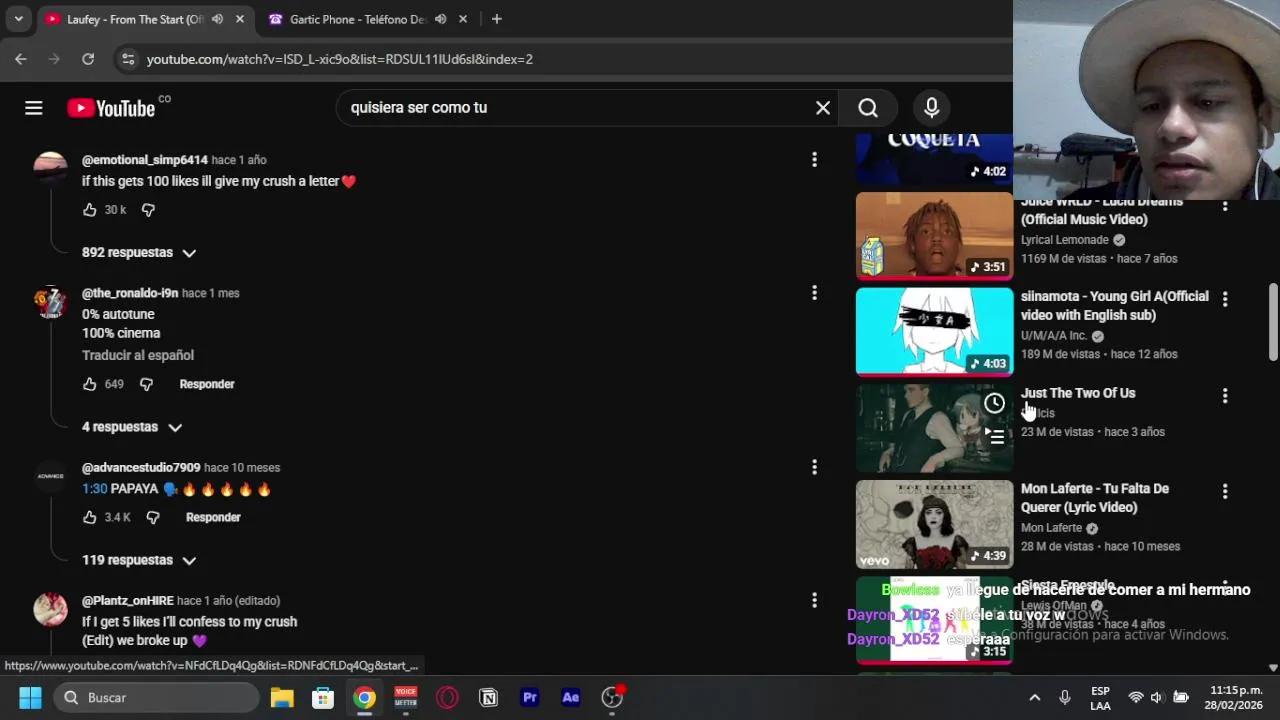Reload the current page

pyautogui.click(x=88, y=59)
